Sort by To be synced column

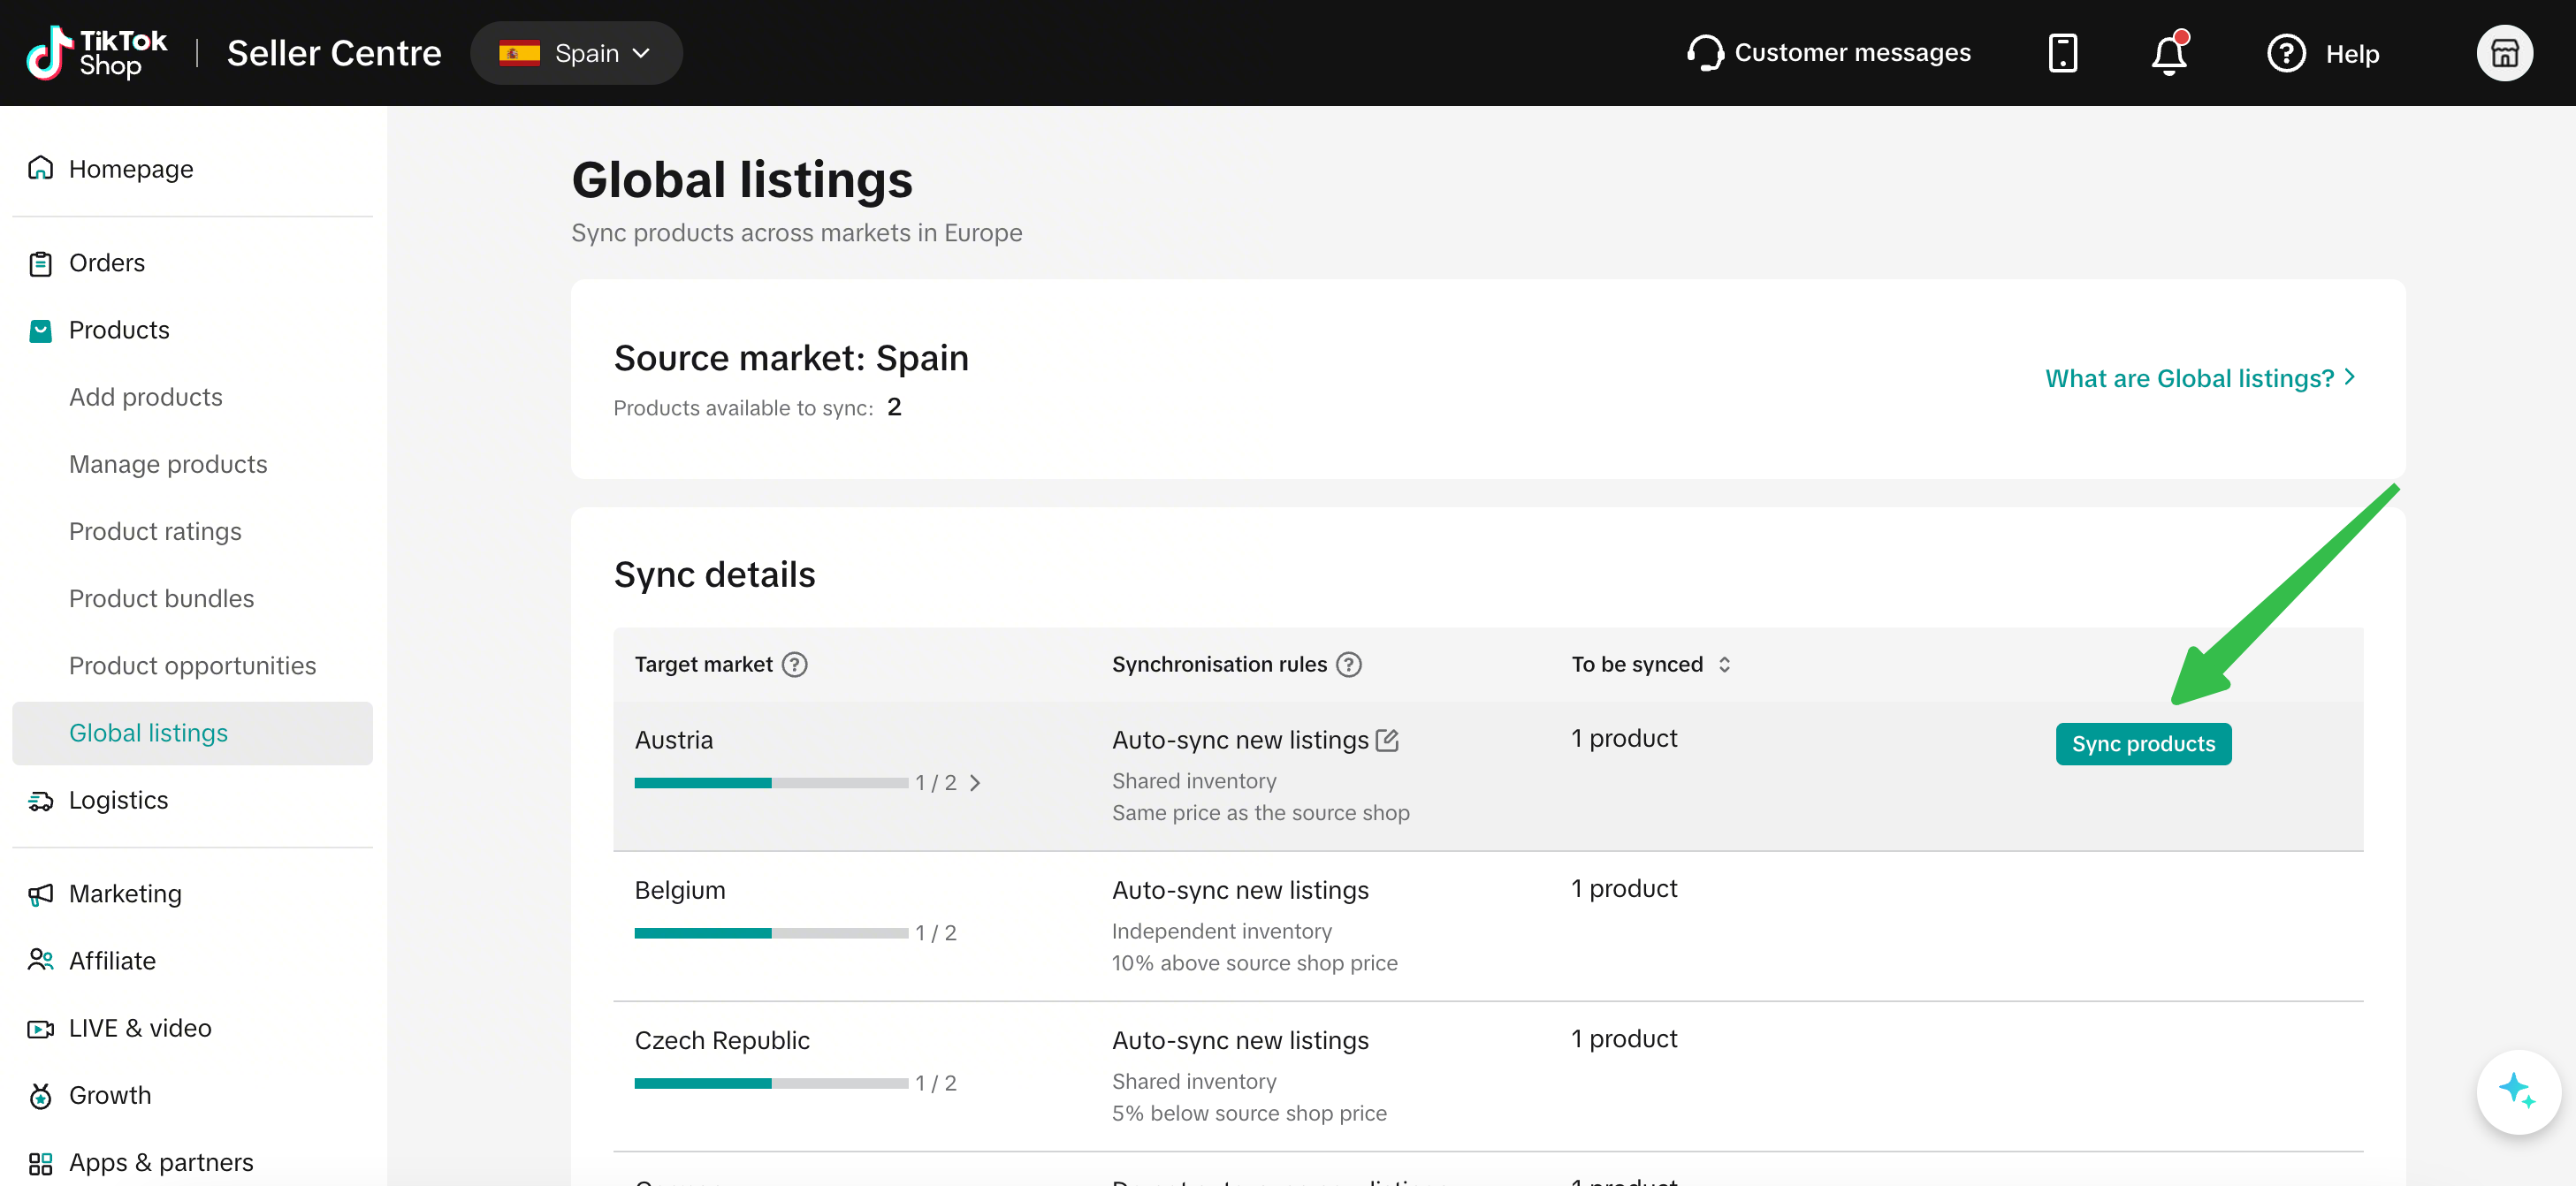(x=1724, y=665)
